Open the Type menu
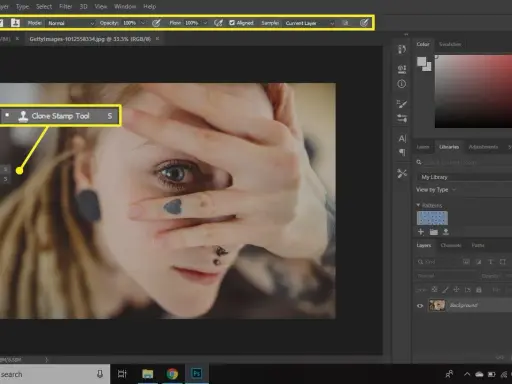This screenshot has width=512, height=384. 22,6
